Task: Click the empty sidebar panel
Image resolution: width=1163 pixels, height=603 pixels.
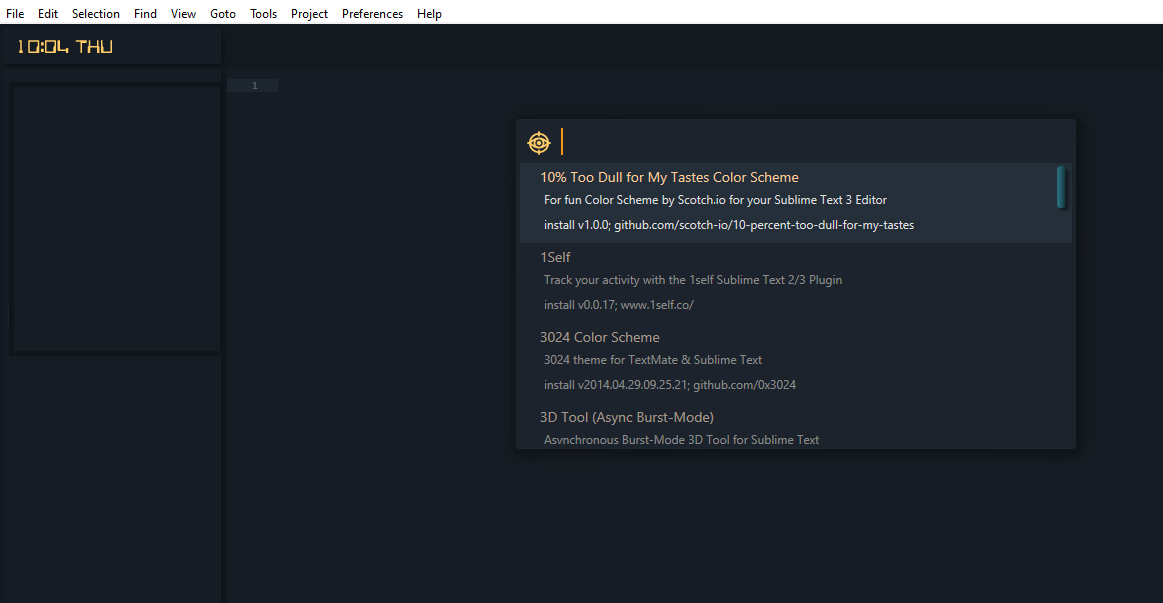Action: click(116, 219)
